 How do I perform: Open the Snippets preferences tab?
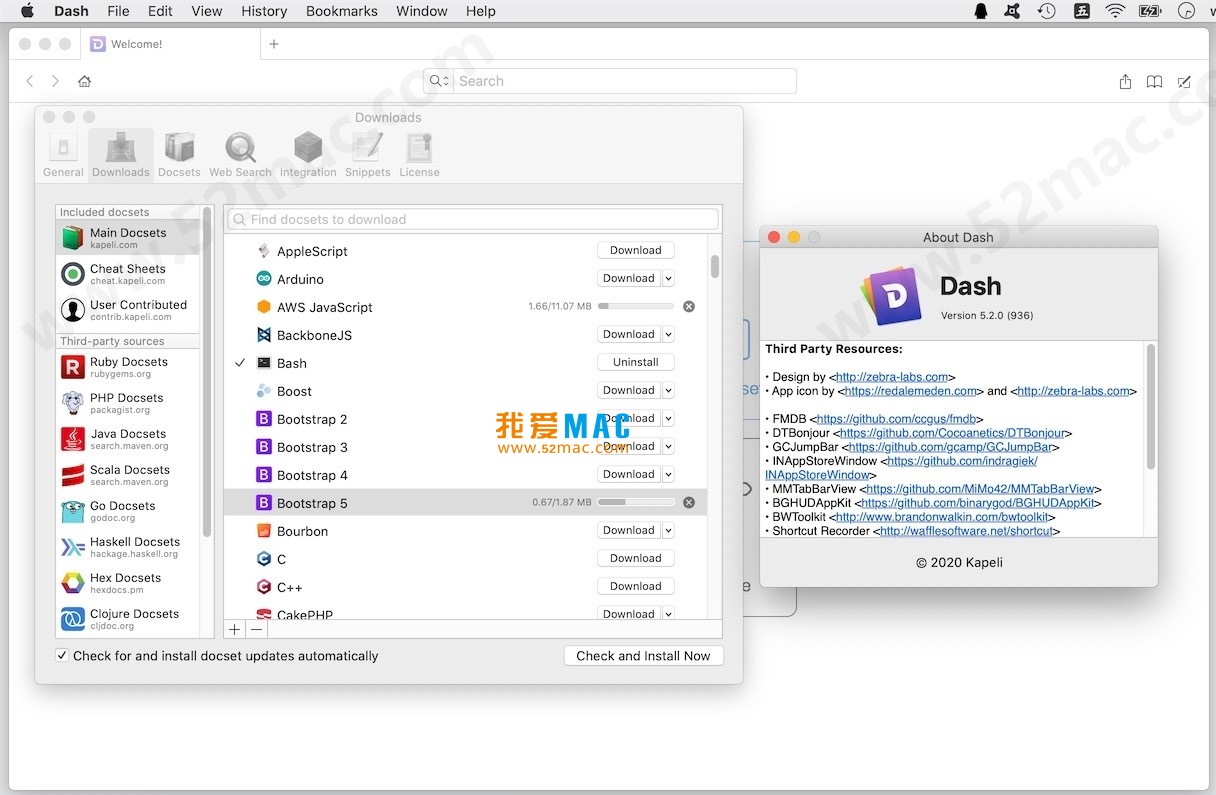coord(367,155)
